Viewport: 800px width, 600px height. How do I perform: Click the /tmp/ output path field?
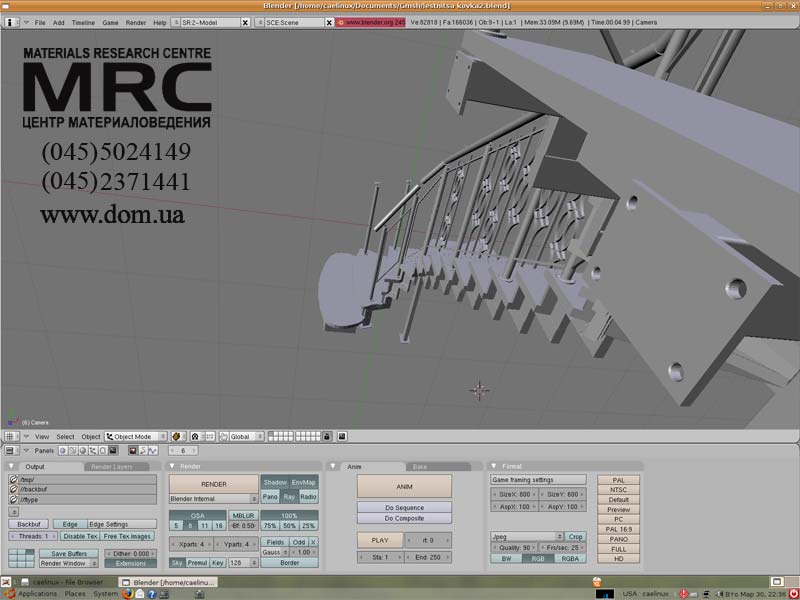(x=87, y=480)
